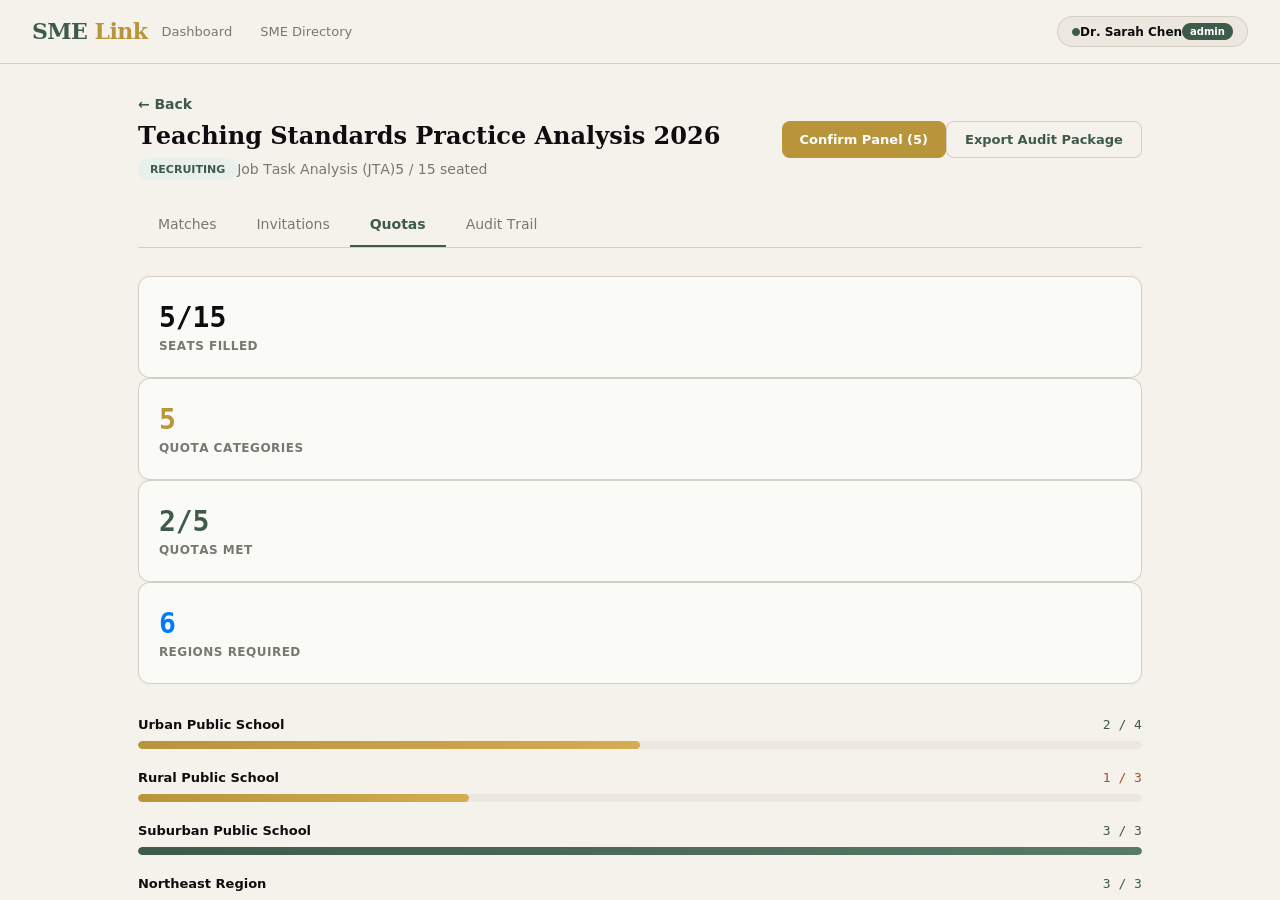Select the Quotas tab
Image resolution: width=1280 pixels, height=900 pixels.
(x=397, y=223)
